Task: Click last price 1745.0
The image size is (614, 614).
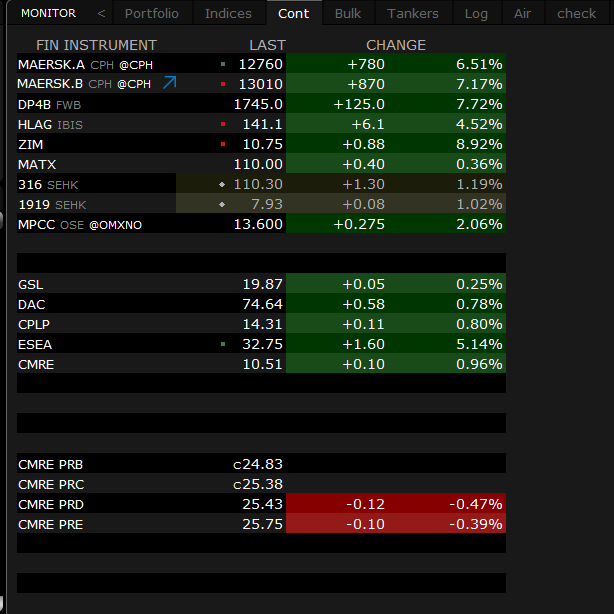Action: (258, 104)
